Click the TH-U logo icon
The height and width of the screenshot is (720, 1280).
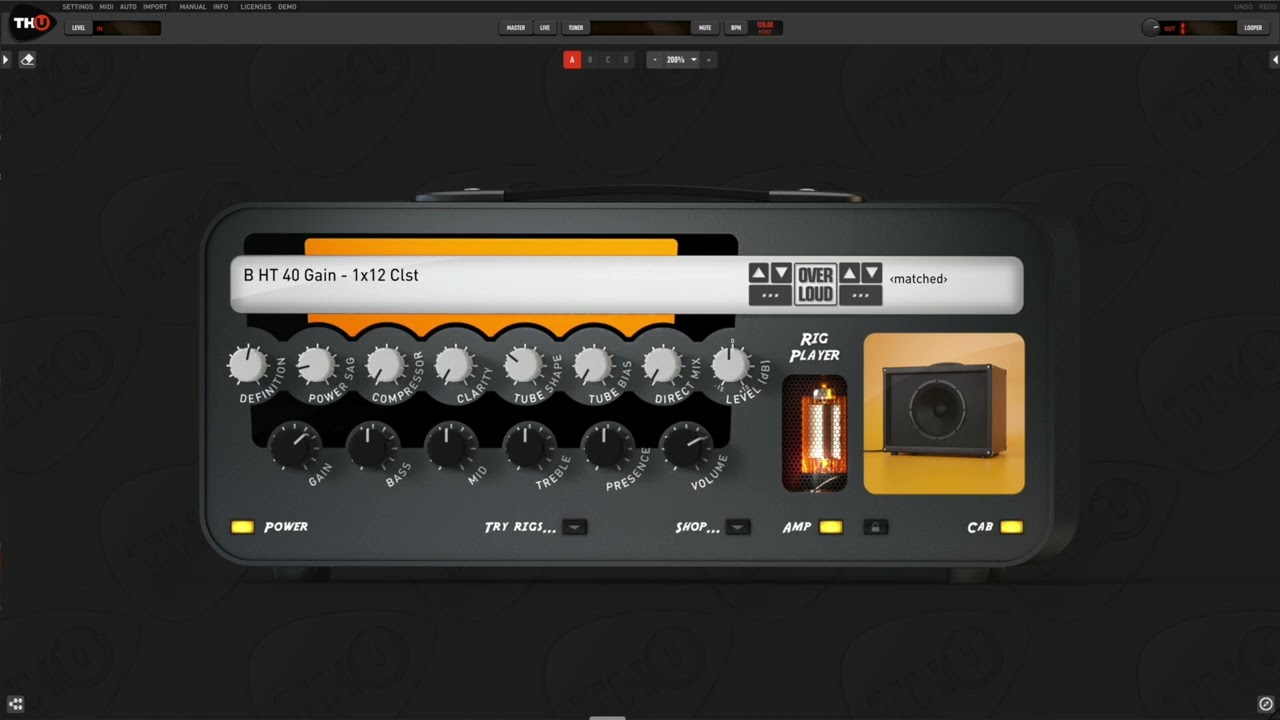(x=32, y=22)
